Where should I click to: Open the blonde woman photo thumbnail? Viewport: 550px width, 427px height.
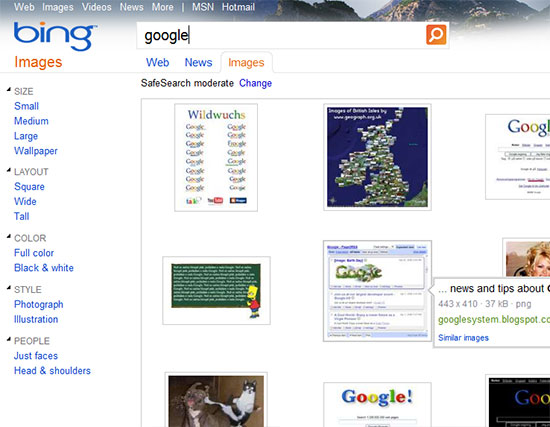(526, 259)
